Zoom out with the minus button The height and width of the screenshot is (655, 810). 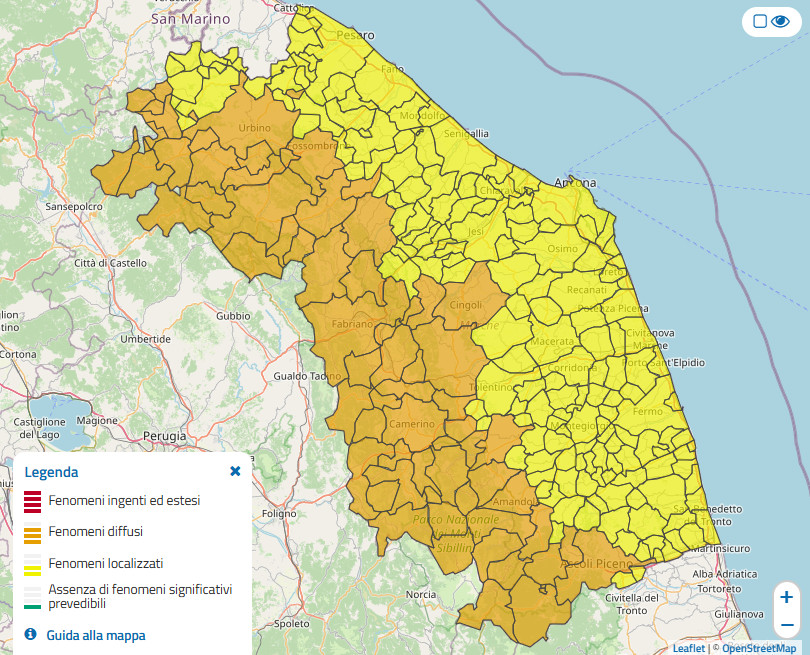click(786, 625)
